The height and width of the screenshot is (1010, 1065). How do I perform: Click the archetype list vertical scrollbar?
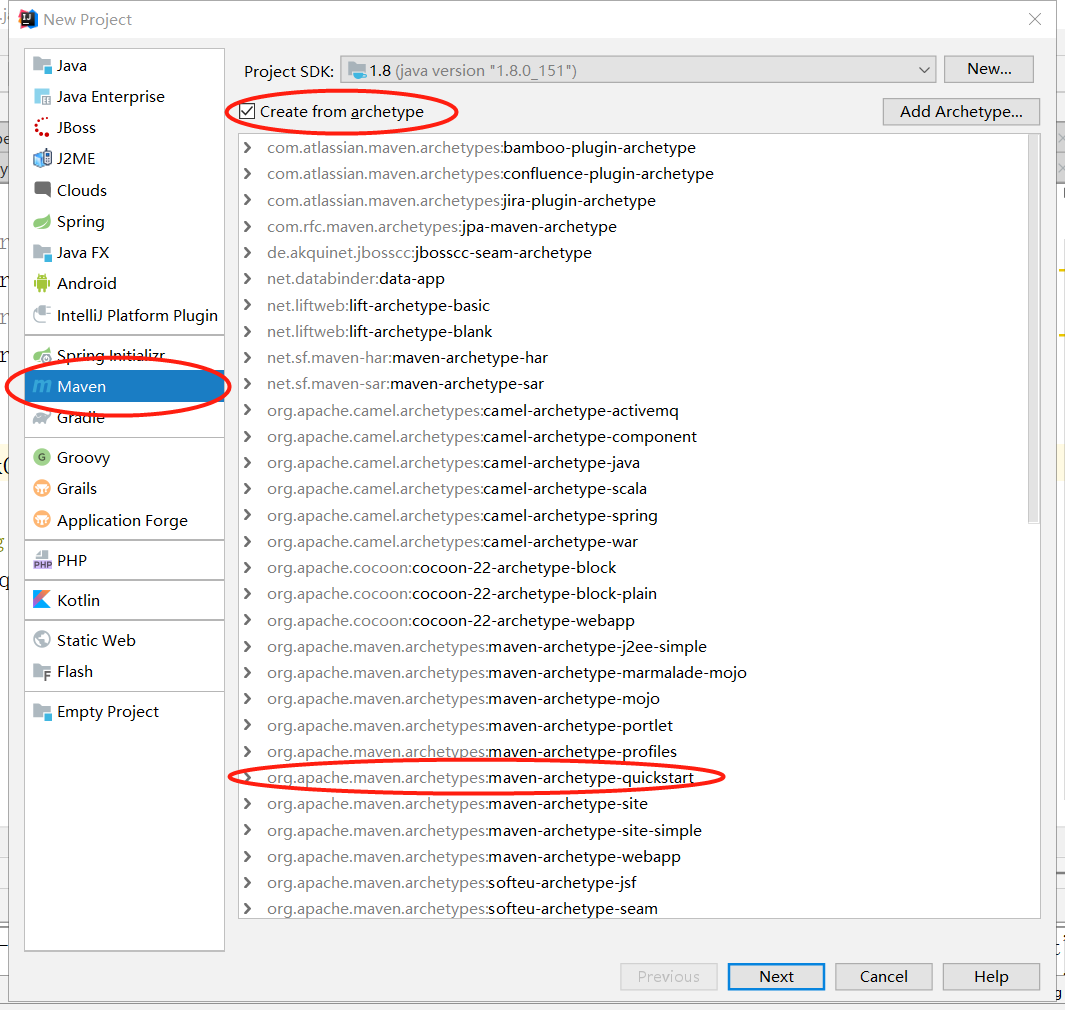click(x=1033, y=329)
